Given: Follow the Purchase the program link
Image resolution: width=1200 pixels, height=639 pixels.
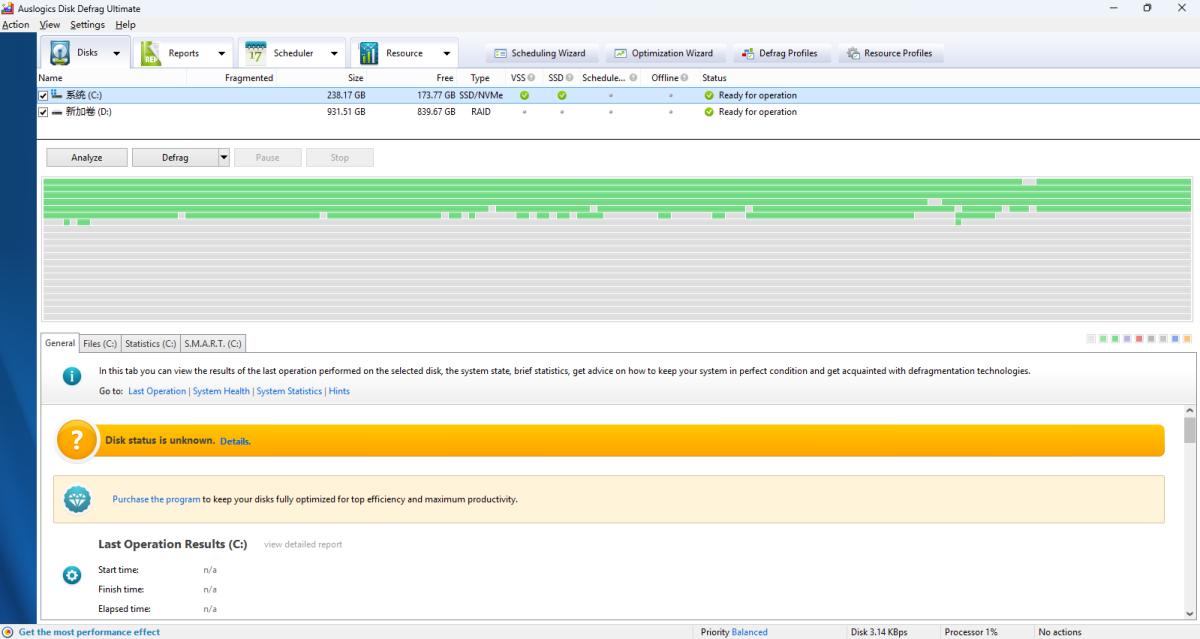Looking at the screenshot, I should [156, 499].
